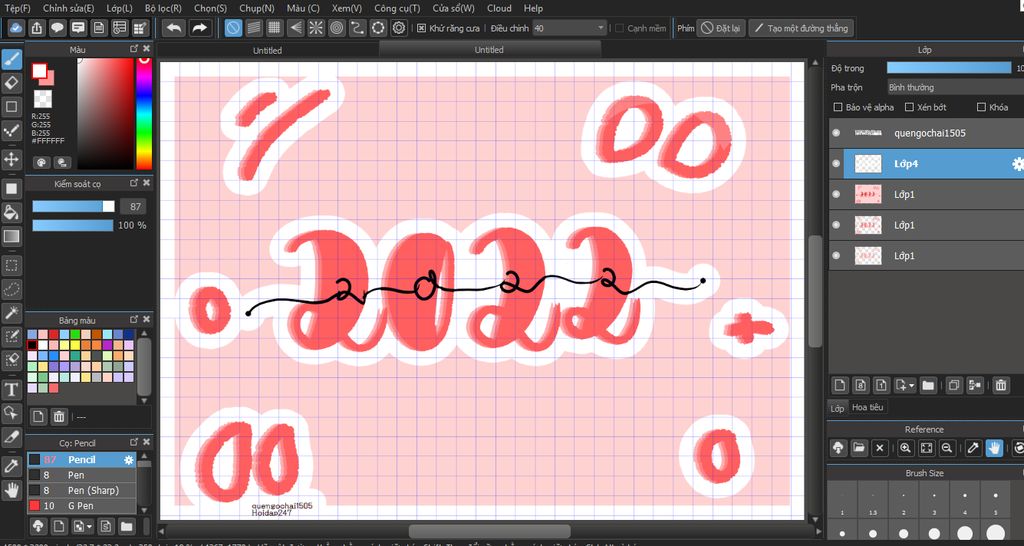Delete layer with trash icon in layer panel
Screen dimensions: 1024x546
pos(1000,385)
